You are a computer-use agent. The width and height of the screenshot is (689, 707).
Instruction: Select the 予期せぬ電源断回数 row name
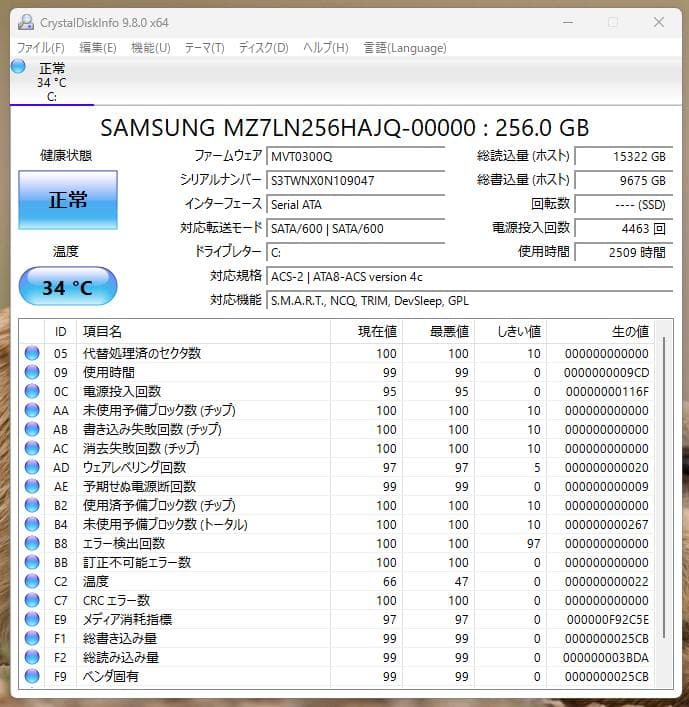tap(139, 486)
